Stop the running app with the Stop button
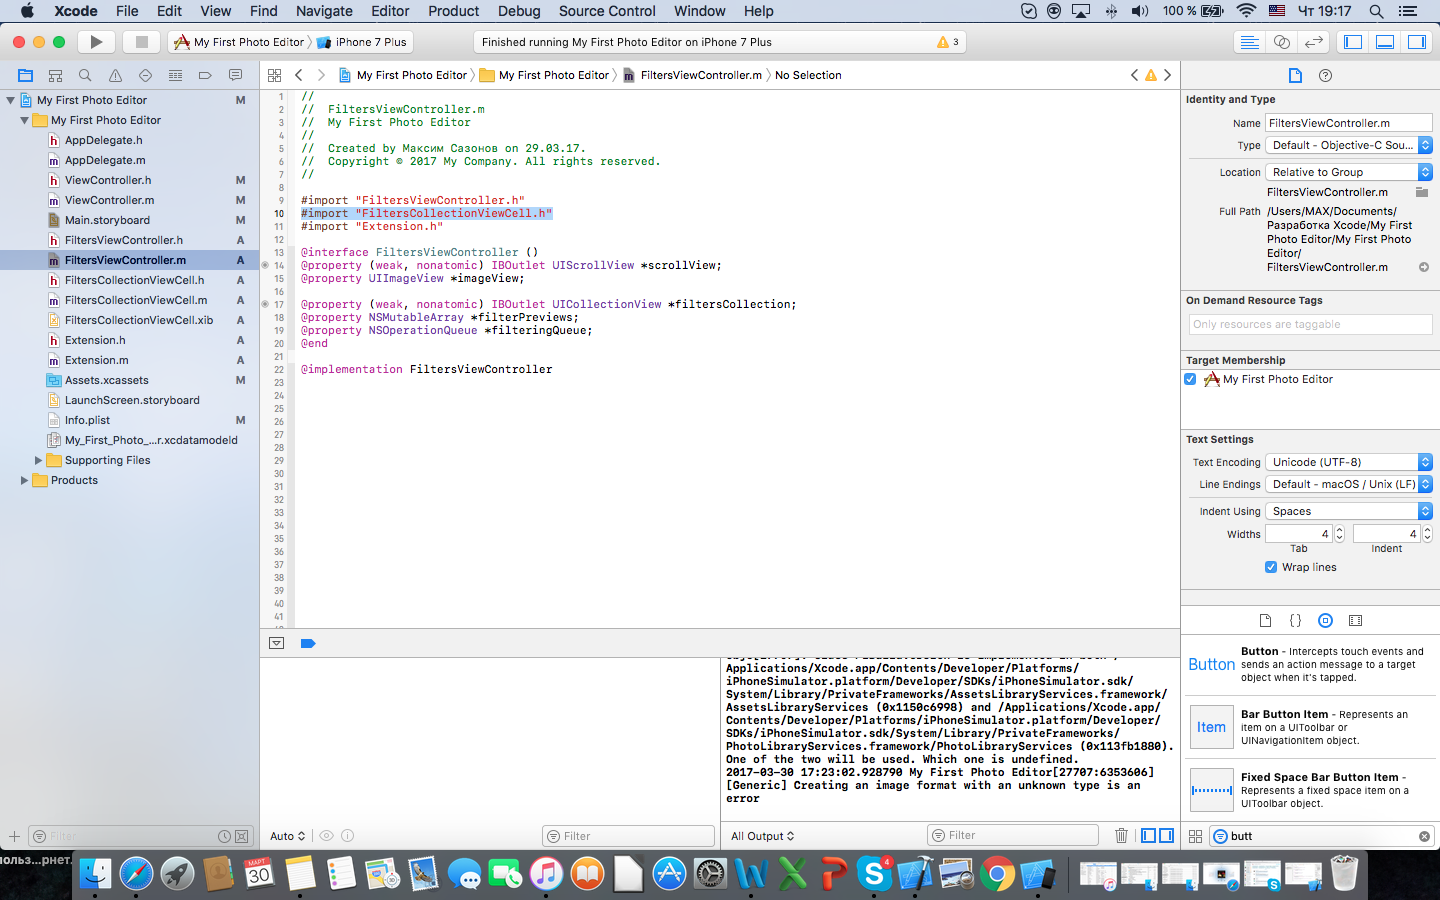1440x900 pixels. pyautogui.click(x=141, y=42)
